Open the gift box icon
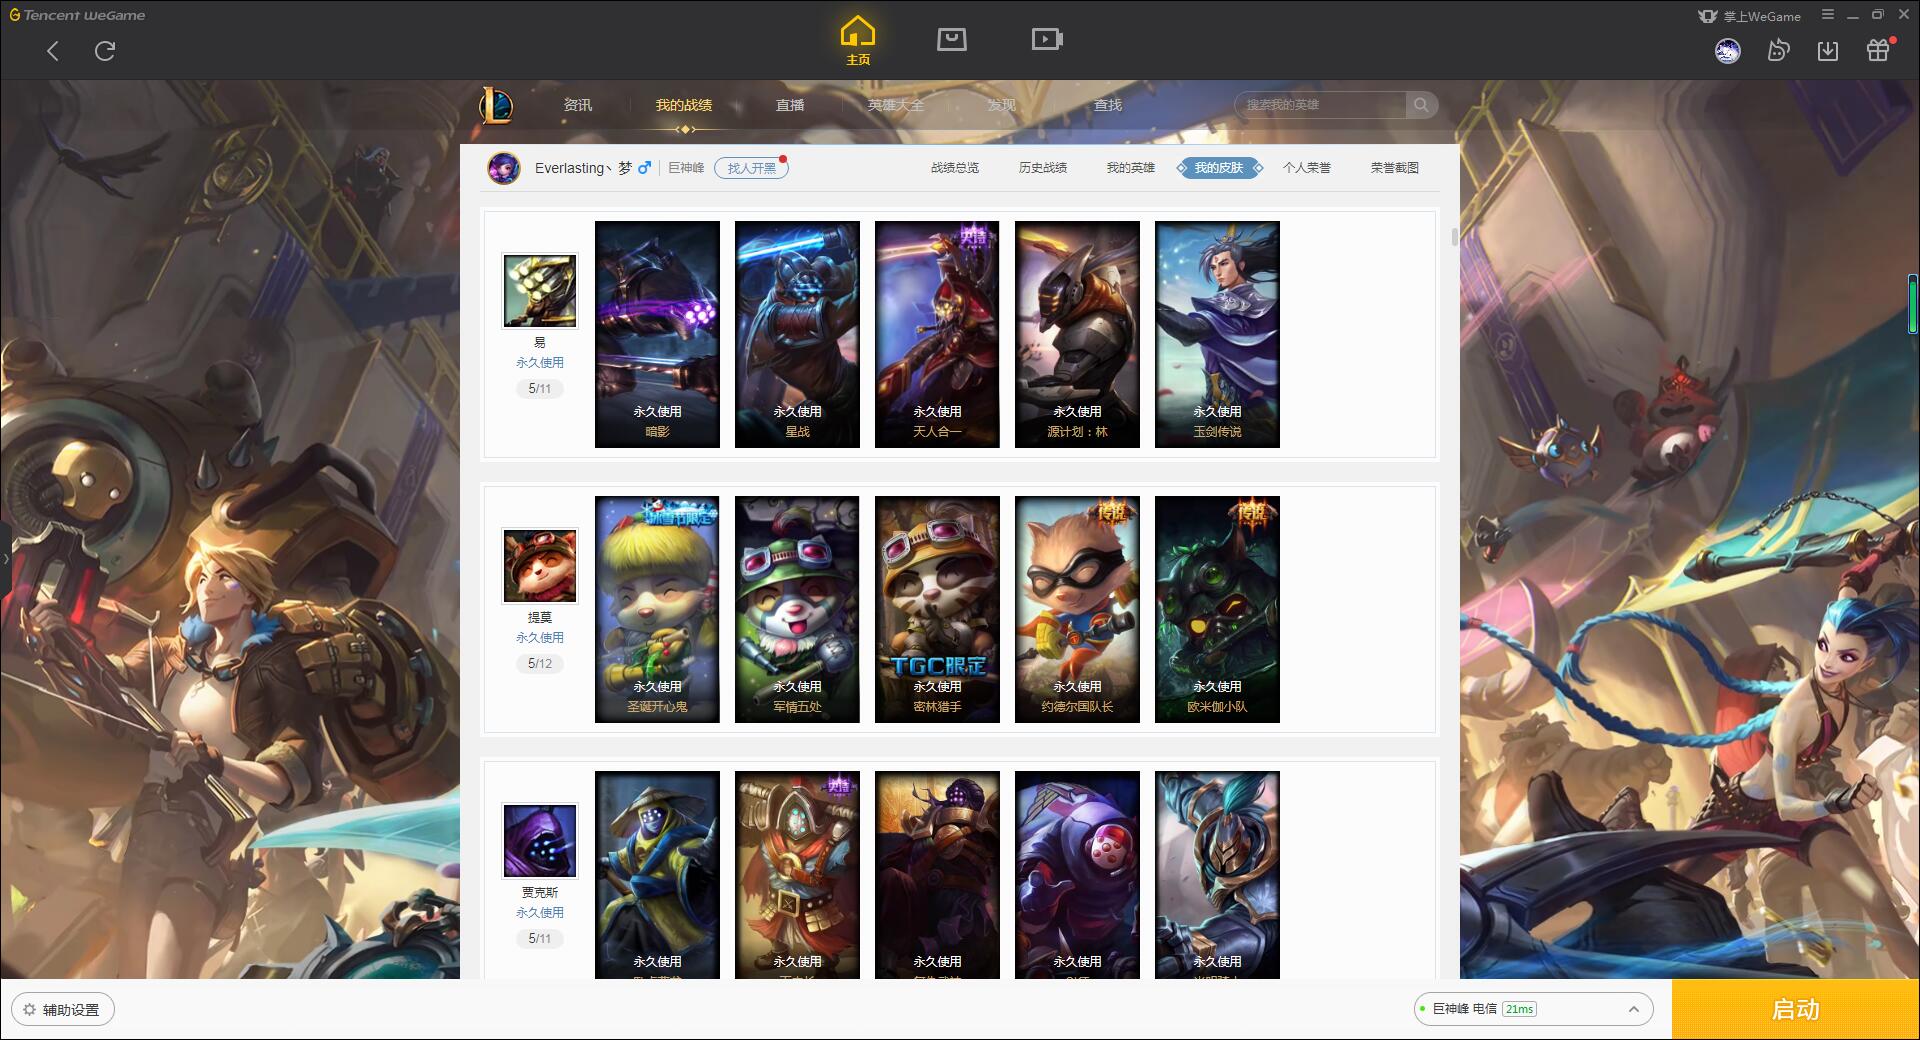The image size is (1920, 1040). pyautogui.click(x=1878, y=51)
